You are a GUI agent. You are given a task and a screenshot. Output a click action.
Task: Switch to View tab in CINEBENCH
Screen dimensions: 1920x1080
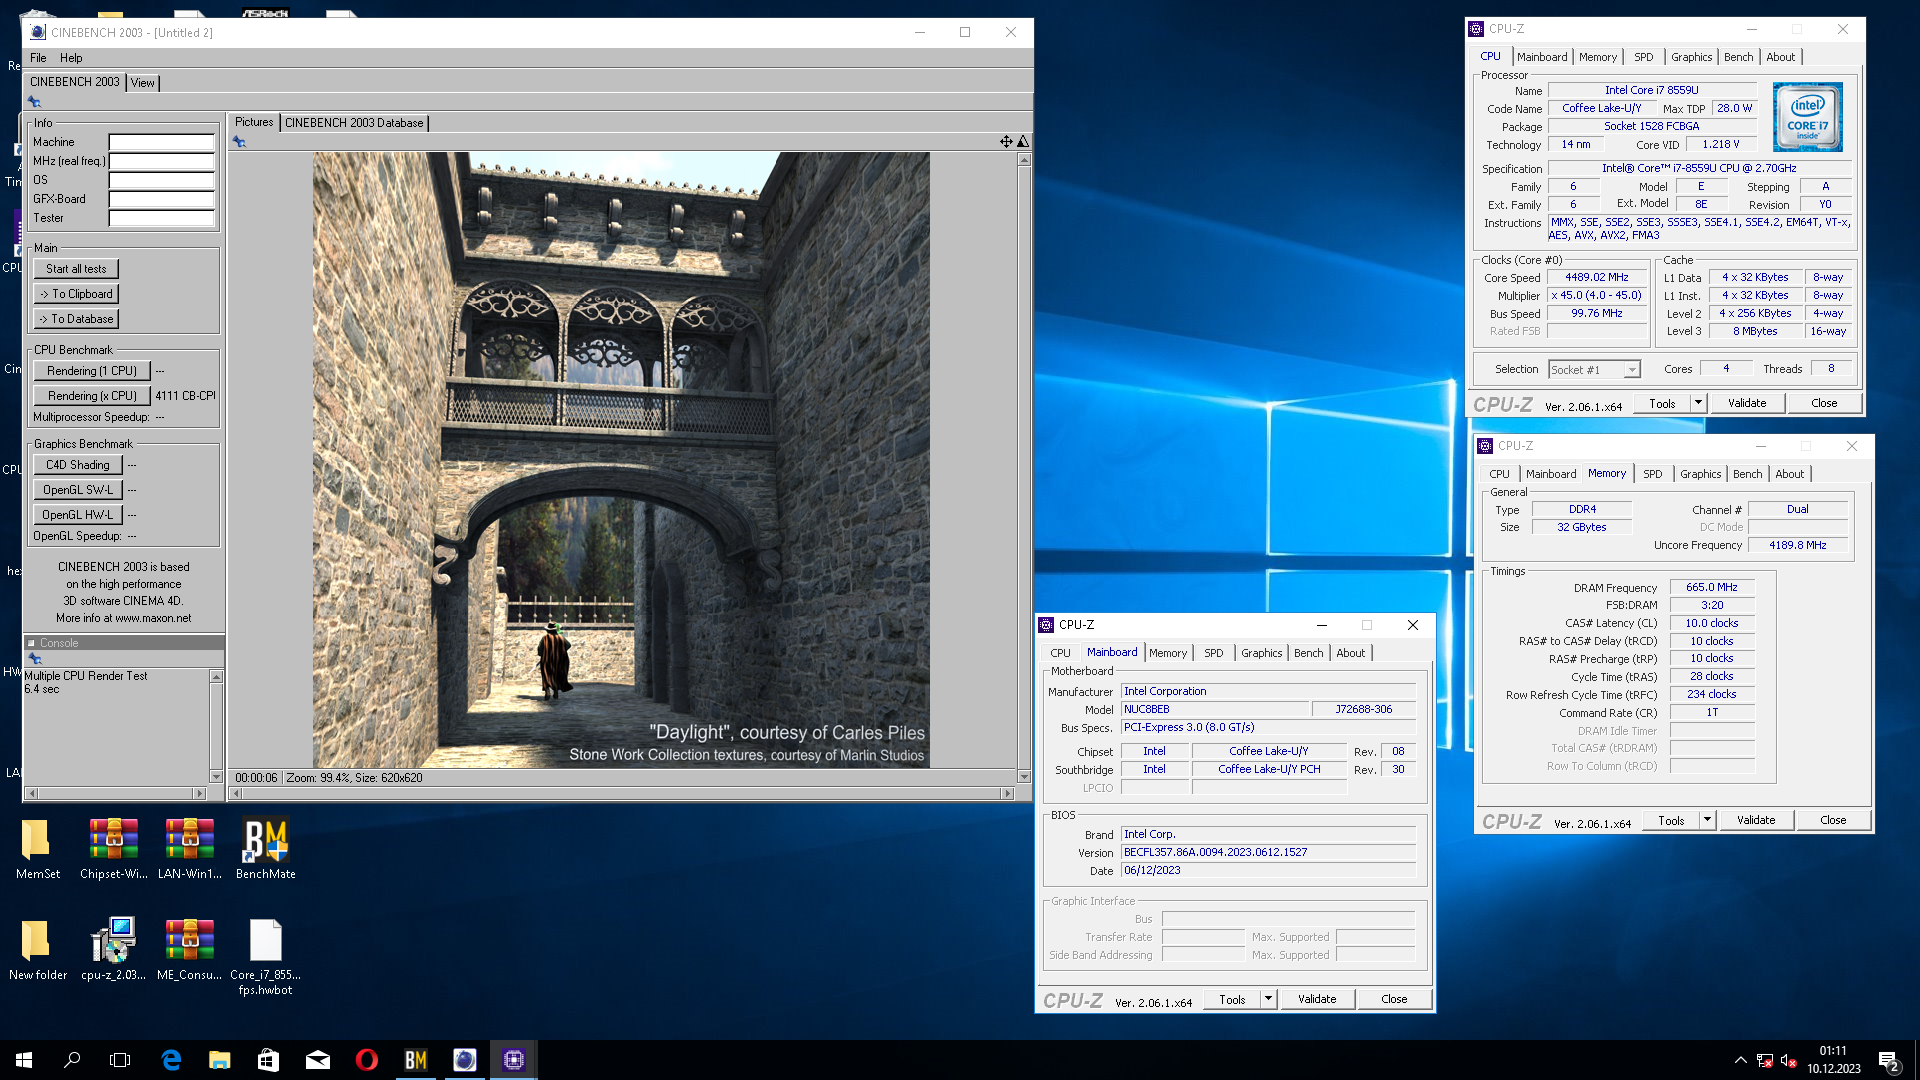pos(143,83)
